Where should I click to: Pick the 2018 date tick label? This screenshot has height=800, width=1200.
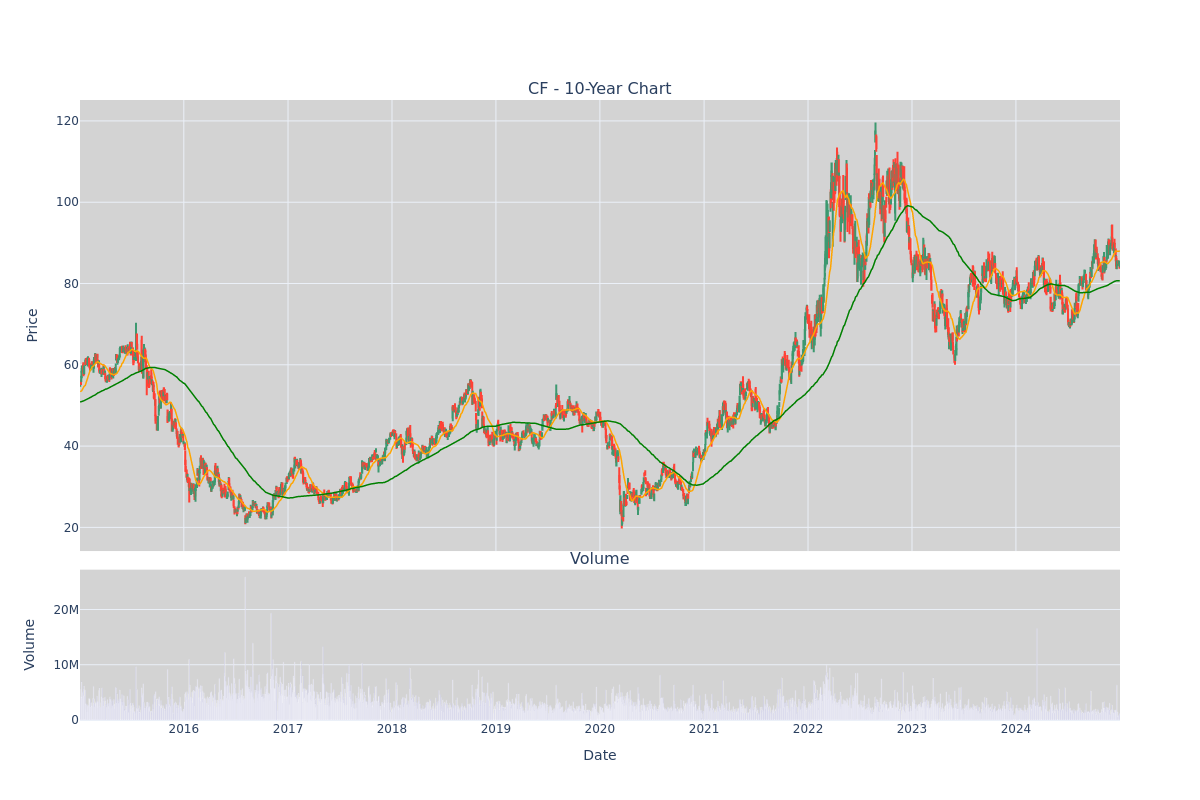click(x=392, y=729)
